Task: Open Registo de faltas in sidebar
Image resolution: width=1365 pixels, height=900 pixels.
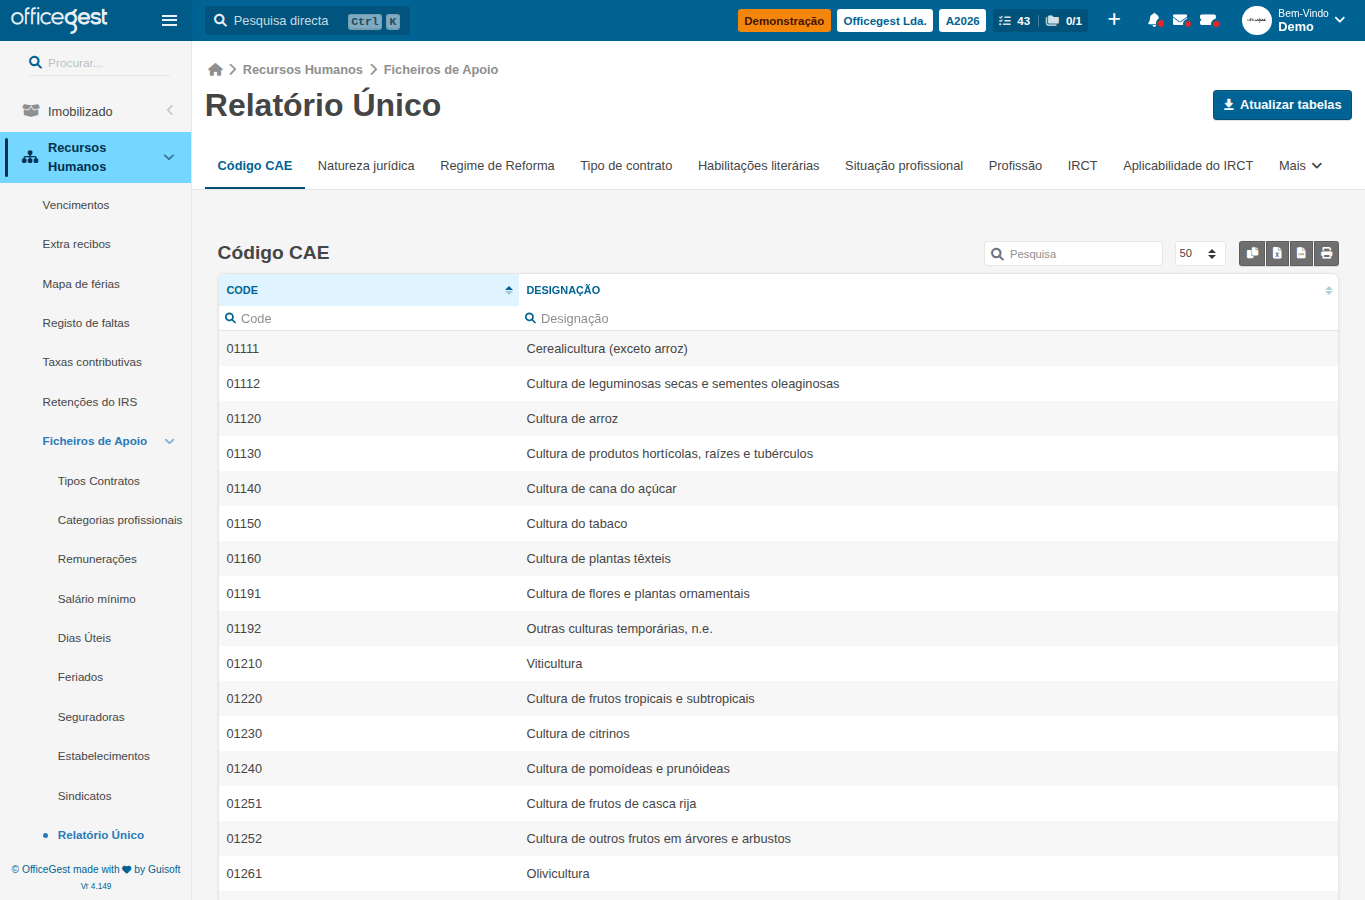Action: coord(86,323)
